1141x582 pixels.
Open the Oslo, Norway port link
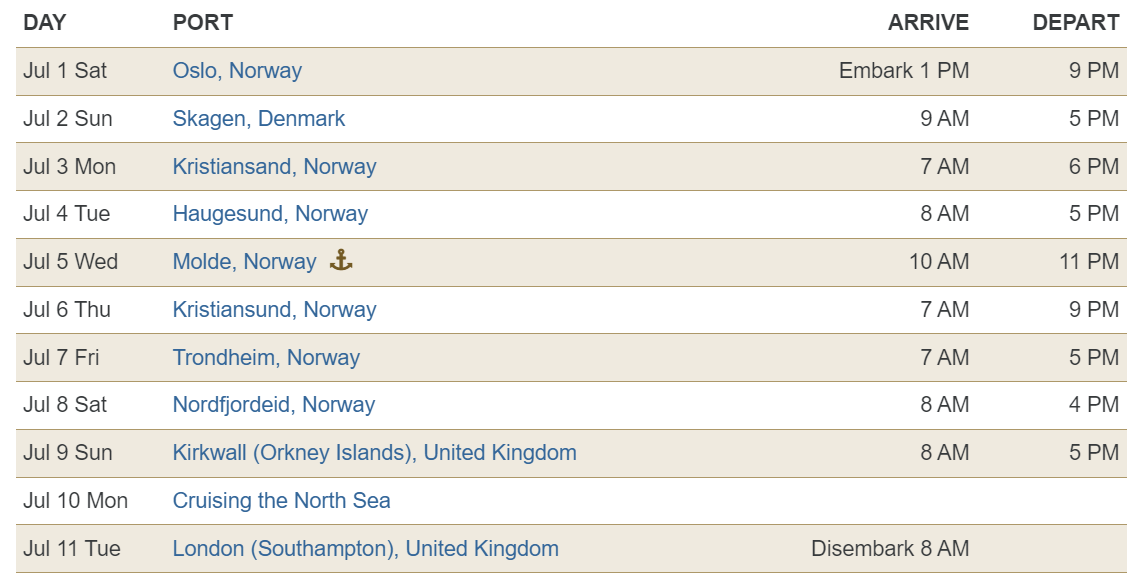[237, 71]
